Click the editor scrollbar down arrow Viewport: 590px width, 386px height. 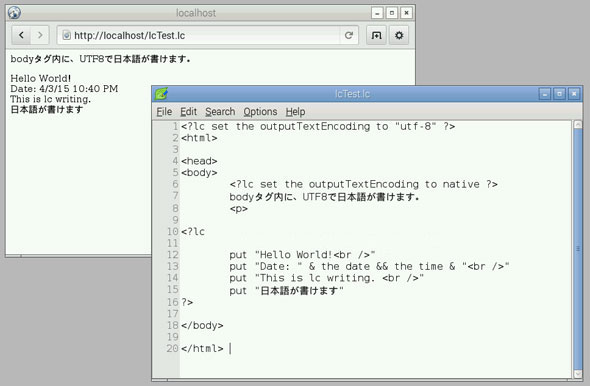(x=578, y=374)
